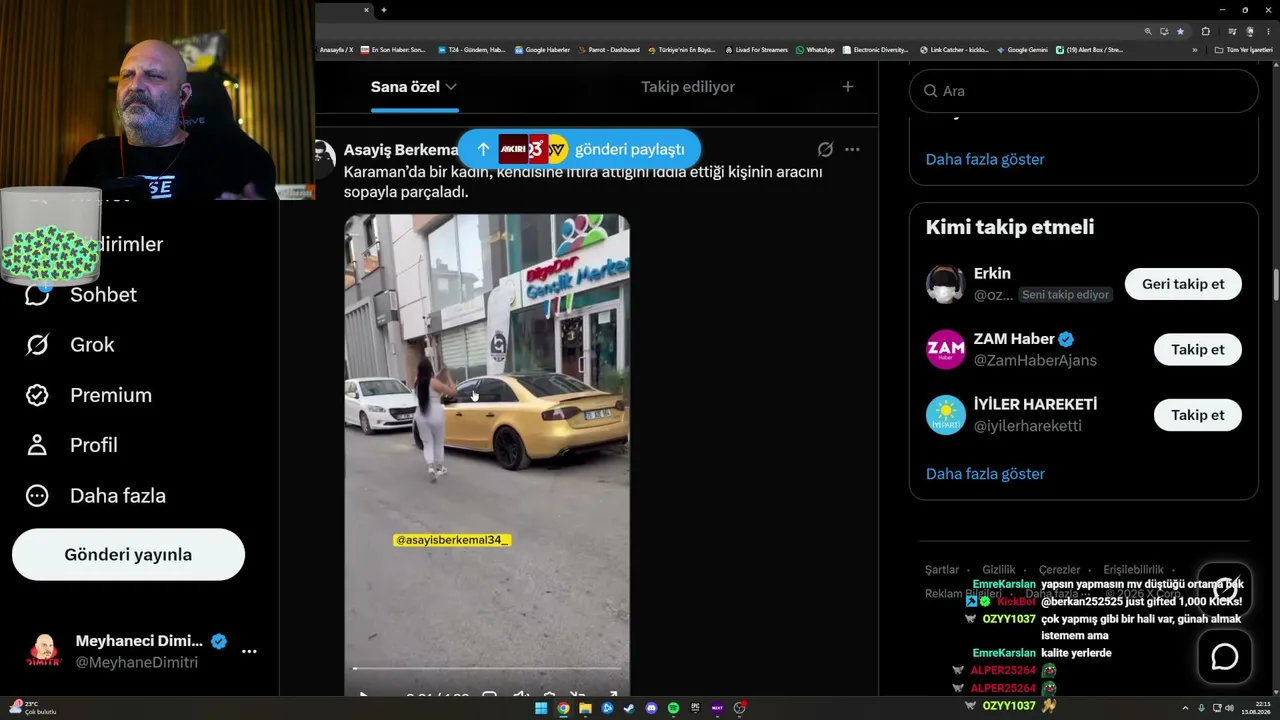Image resolution: width=1280 pixels, height=720 pixels.
Task: Open the Daha fazla circle icon
Action: coord(37,496)
